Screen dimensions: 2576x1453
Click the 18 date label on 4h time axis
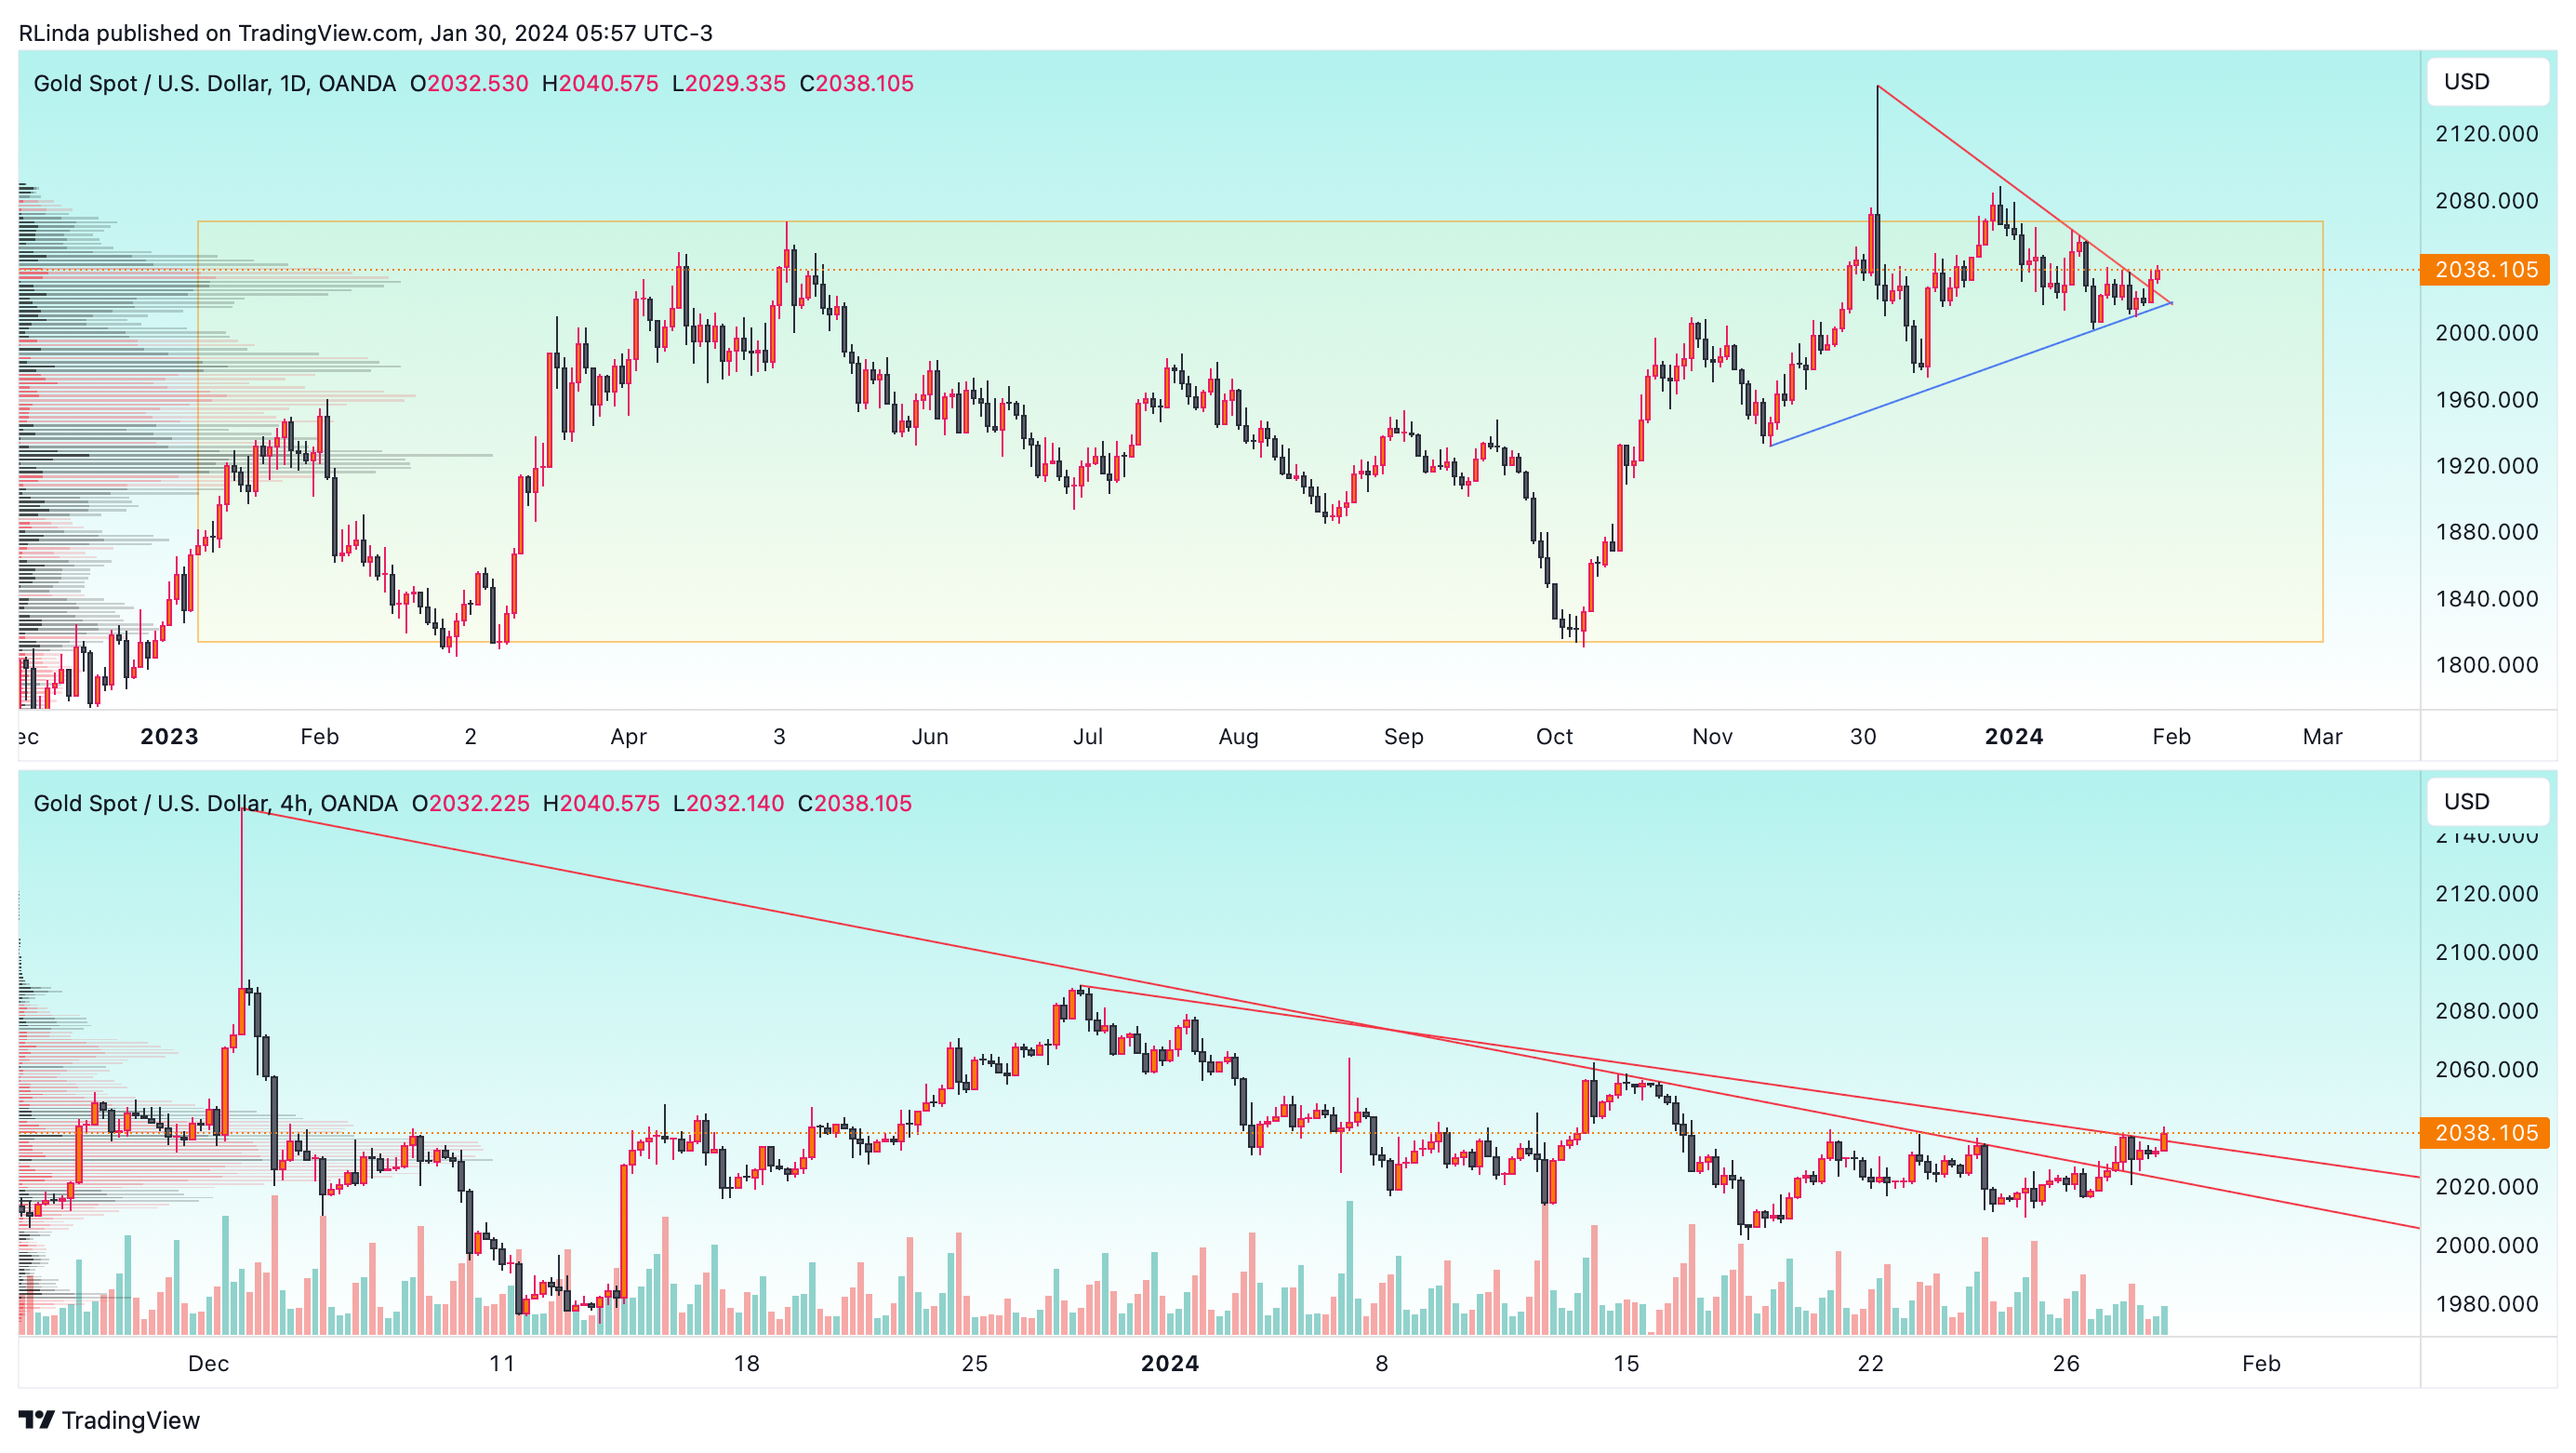tap(746, 1364)
